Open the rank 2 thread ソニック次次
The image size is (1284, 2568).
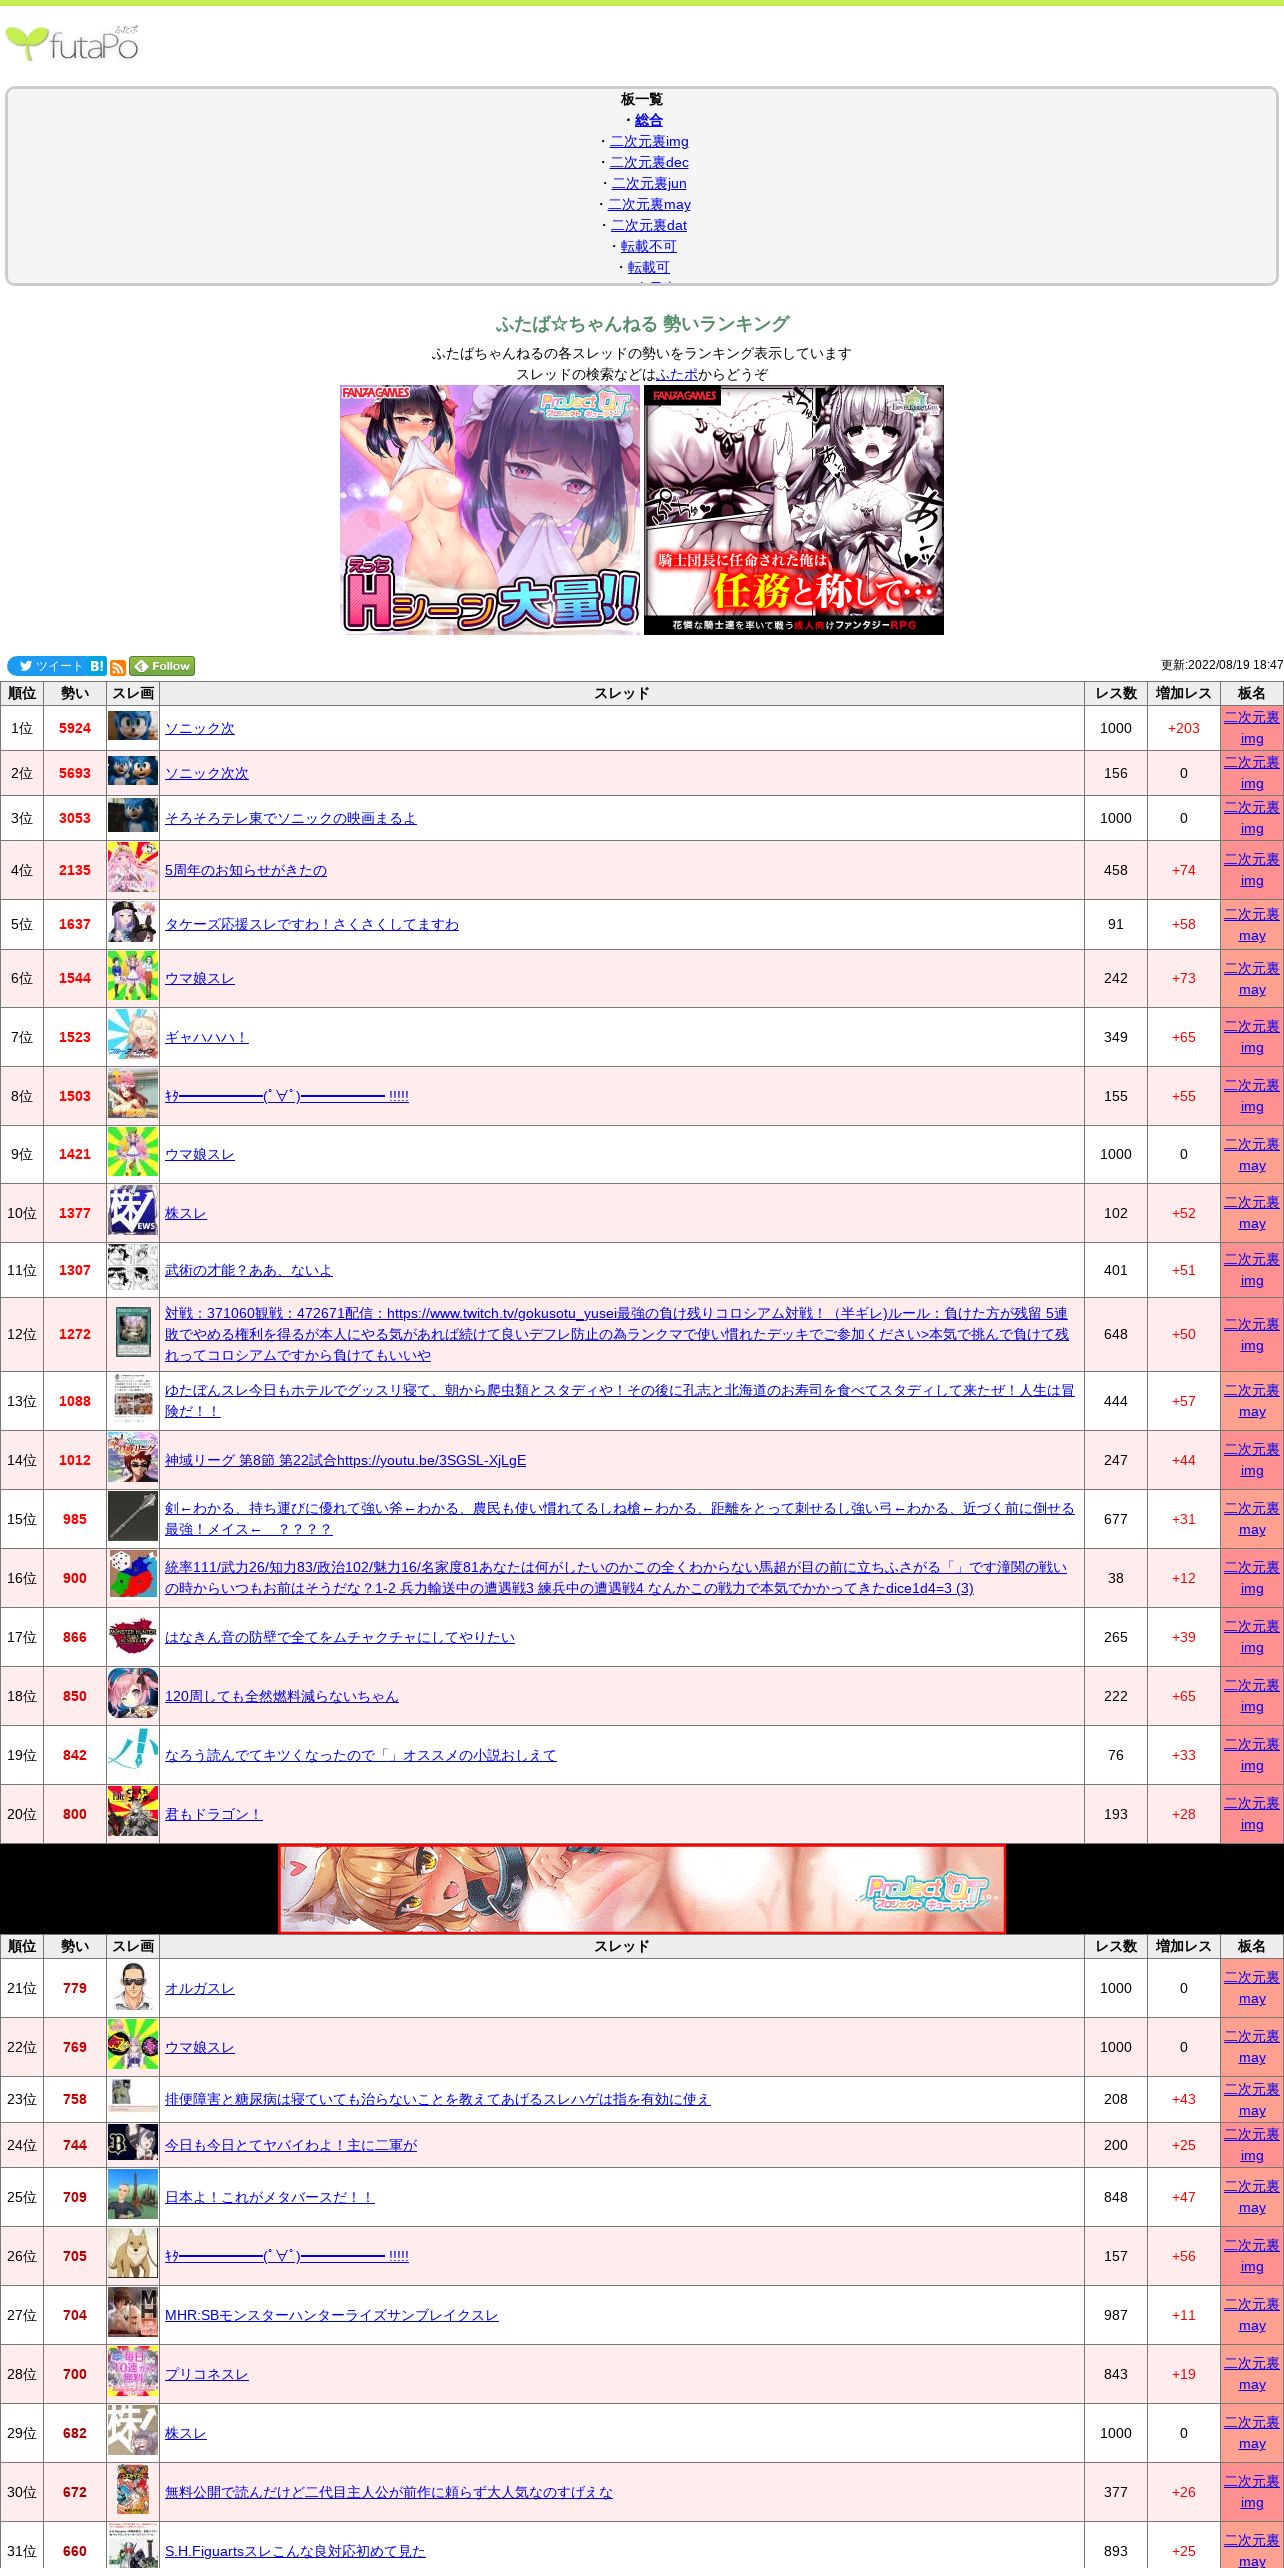point(206,773)
